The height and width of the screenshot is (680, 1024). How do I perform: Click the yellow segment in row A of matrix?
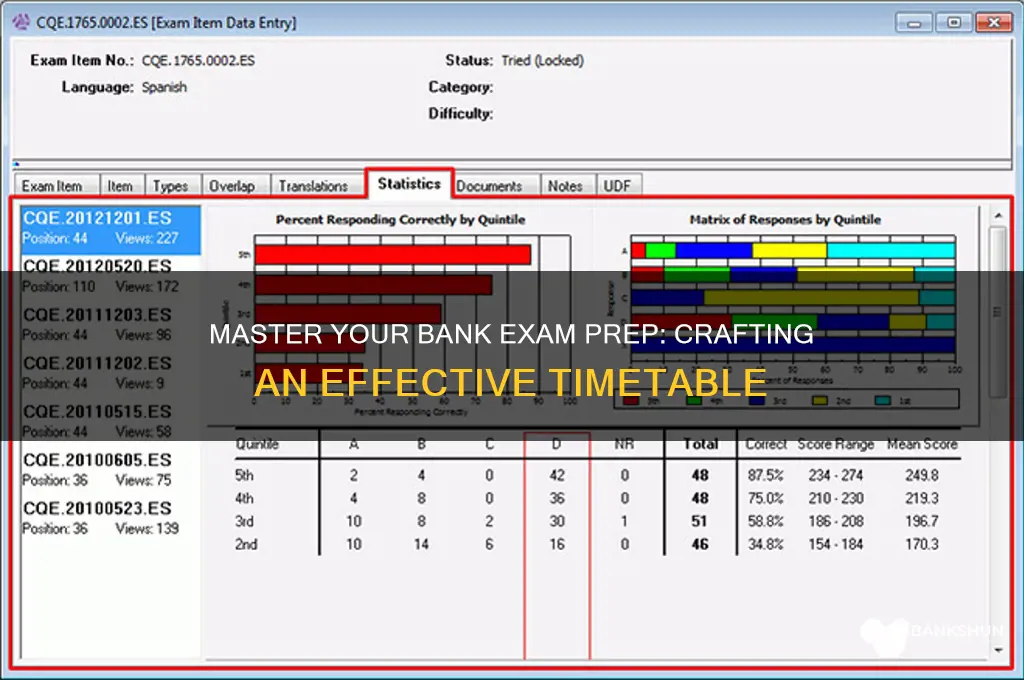click(x=790, y=250)
